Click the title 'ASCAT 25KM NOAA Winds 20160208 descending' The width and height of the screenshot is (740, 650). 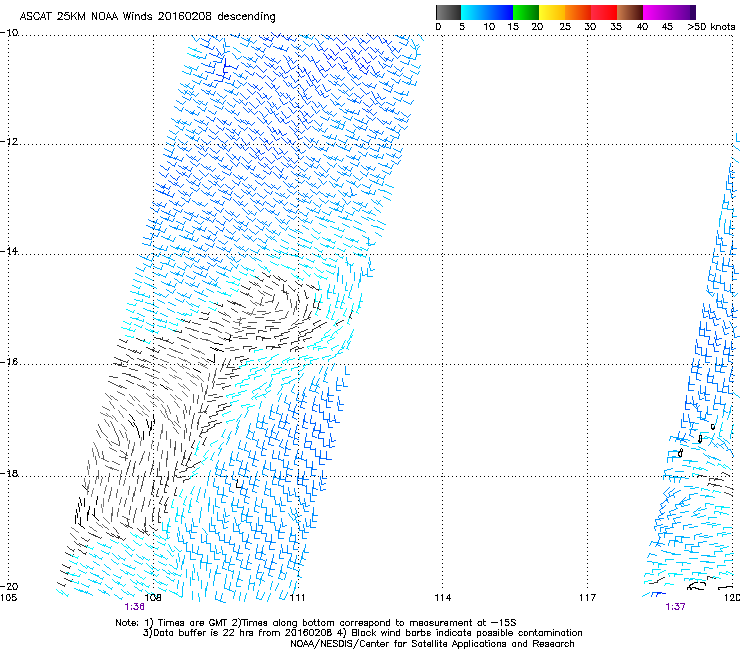pyautogui.click(x=147, y=16)
